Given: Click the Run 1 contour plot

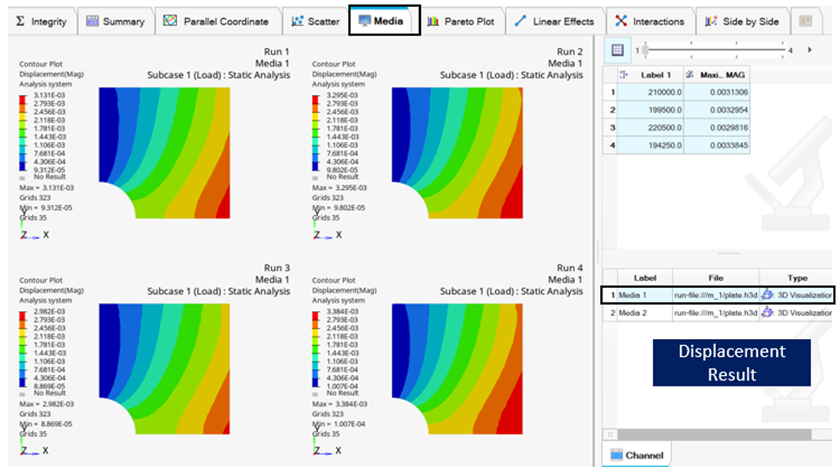Looking at the screenshot, I should [164, 153].
